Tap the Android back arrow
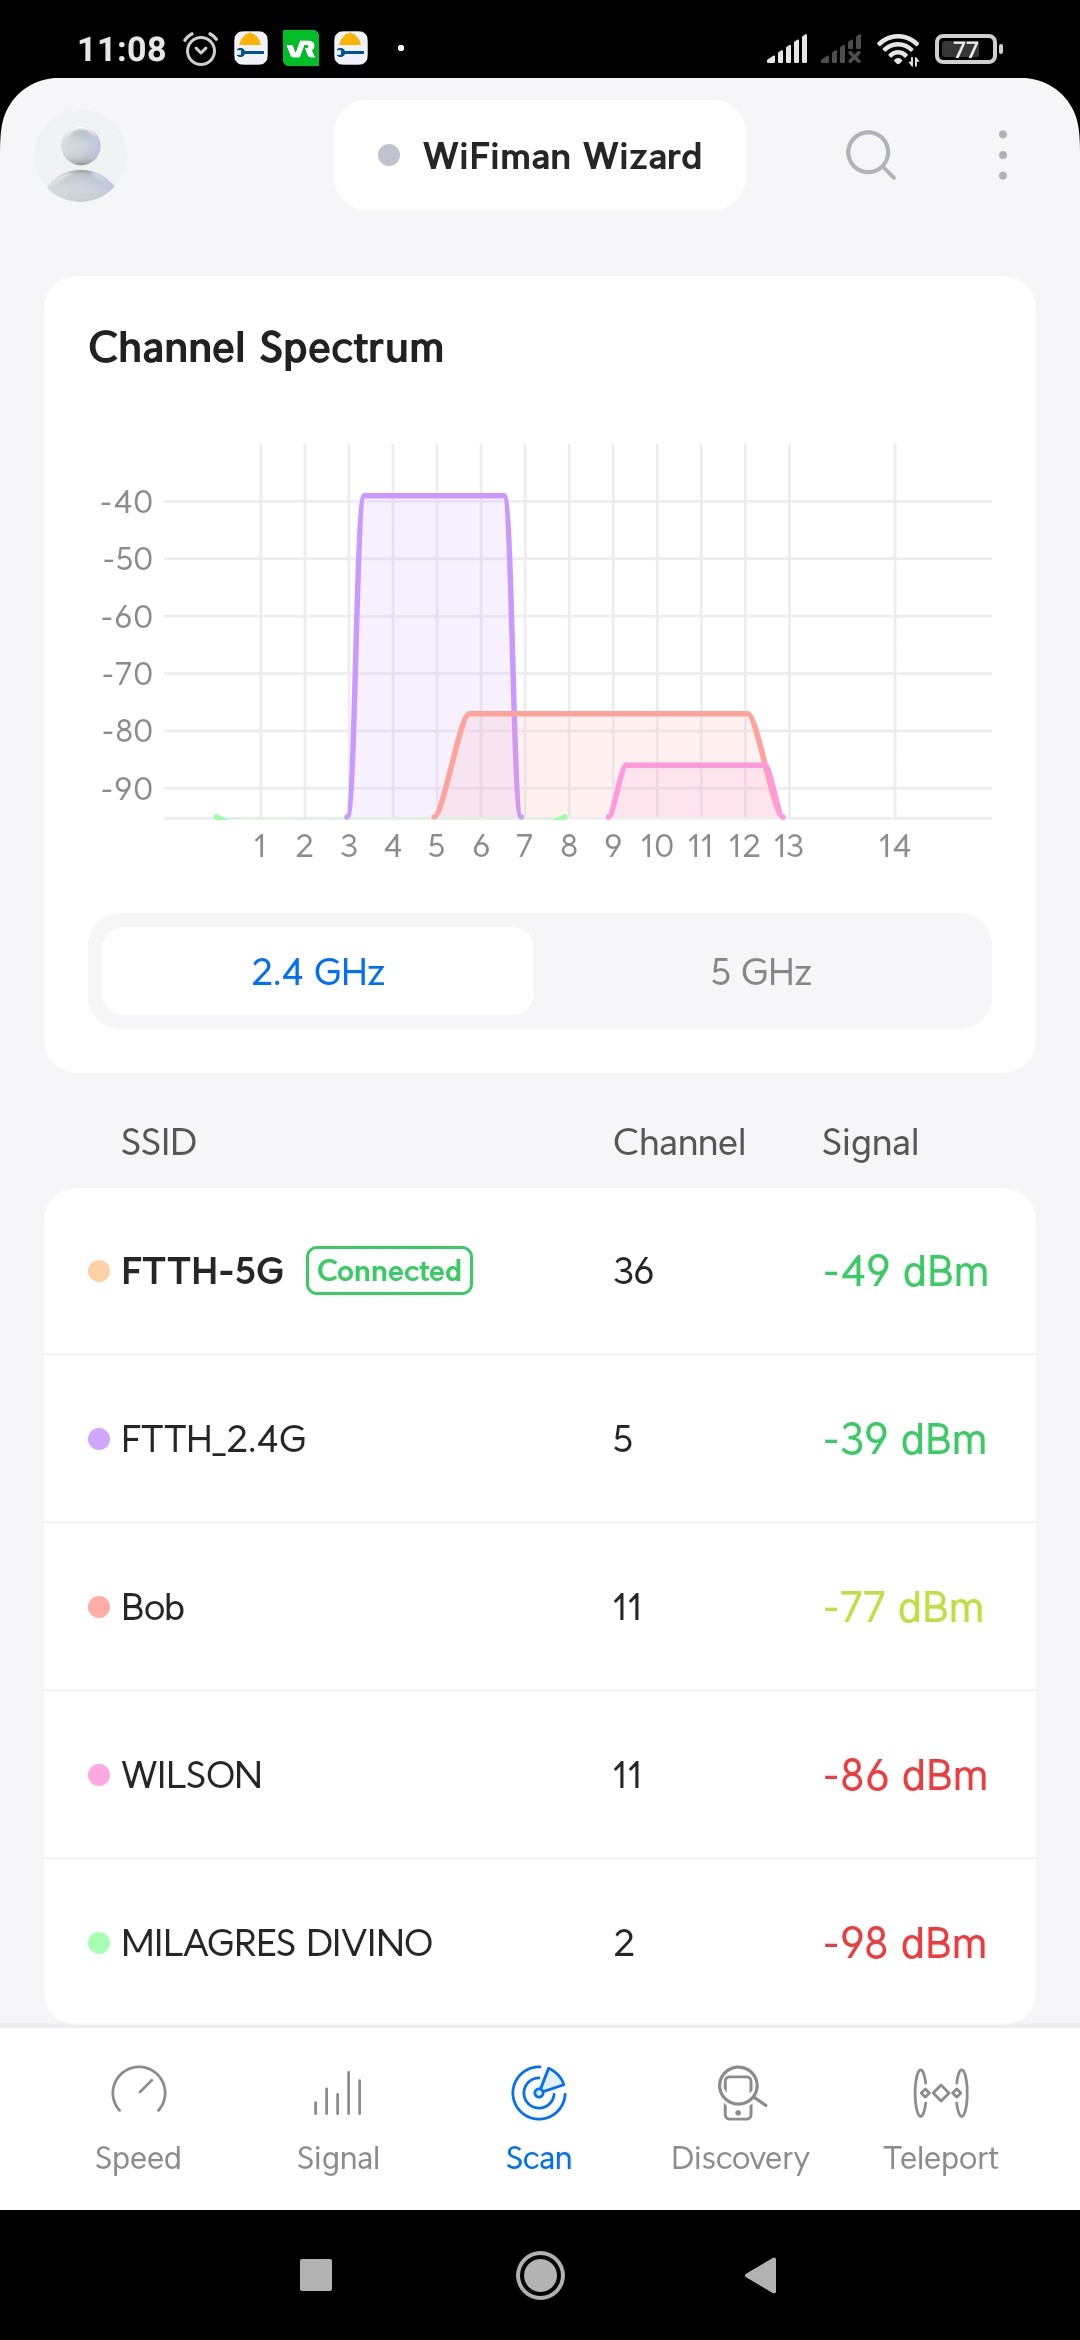This screenshot has width=1080, height=2340. click(761, 2275)
